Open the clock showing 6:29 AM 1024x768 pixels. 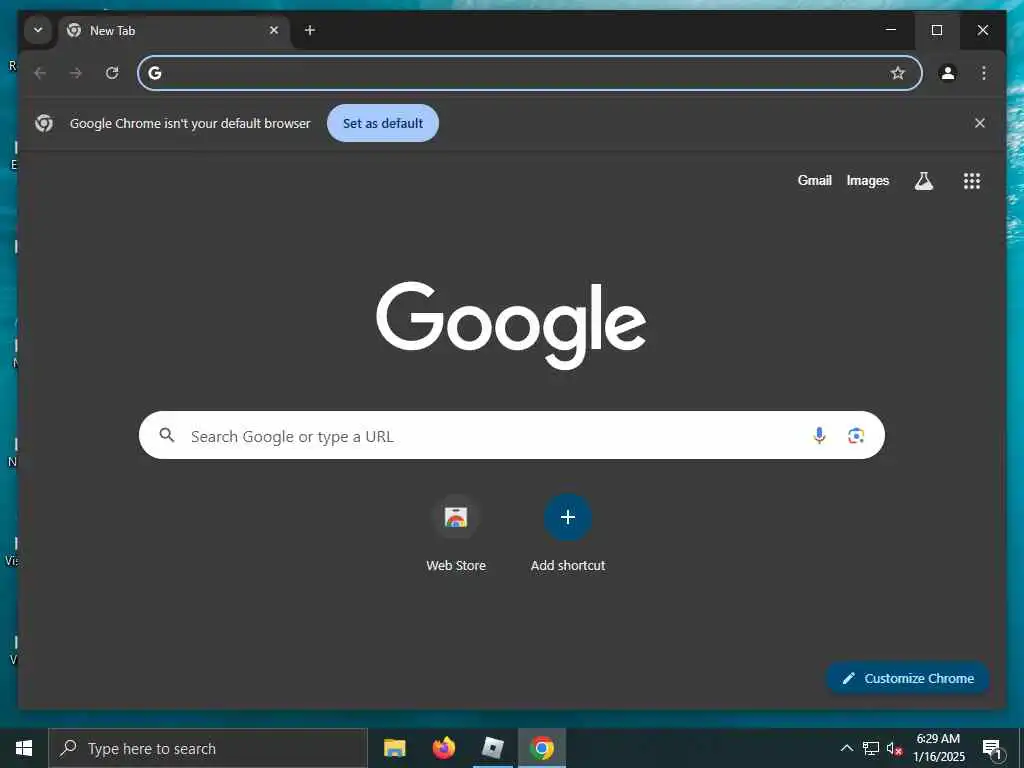click(x=938, y=748)
